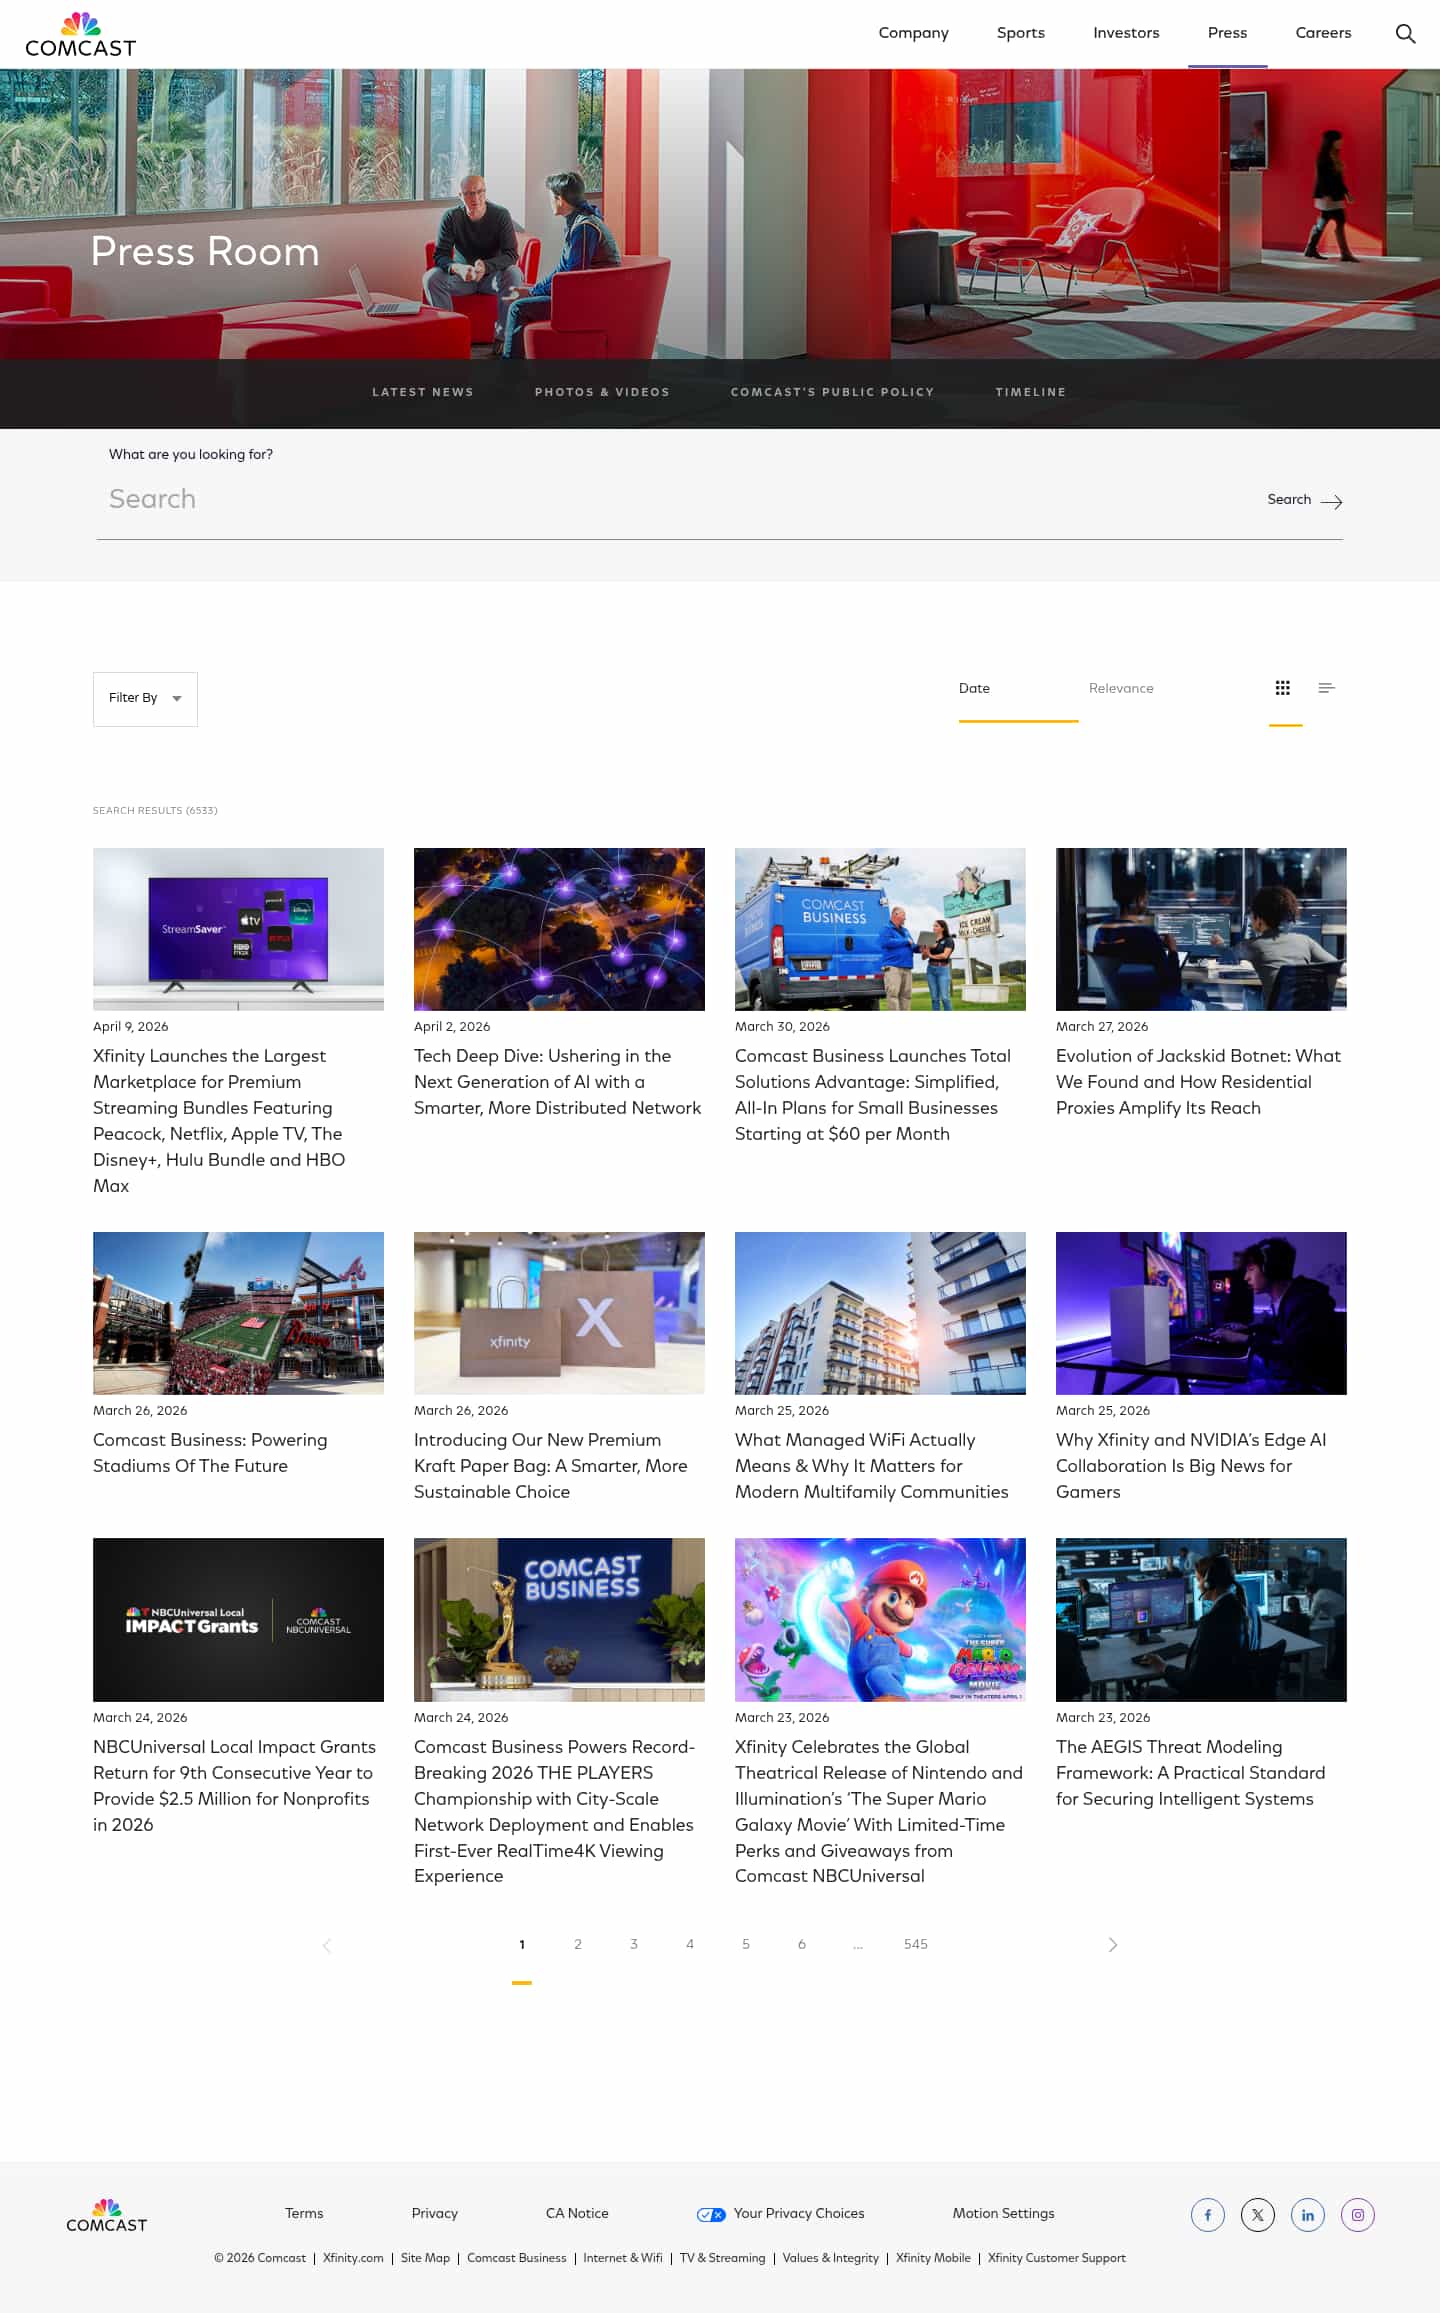Open NBCUniversal Local Impact Grants link
This screenshot has width=1440, height=2313.
point(234,1786)
